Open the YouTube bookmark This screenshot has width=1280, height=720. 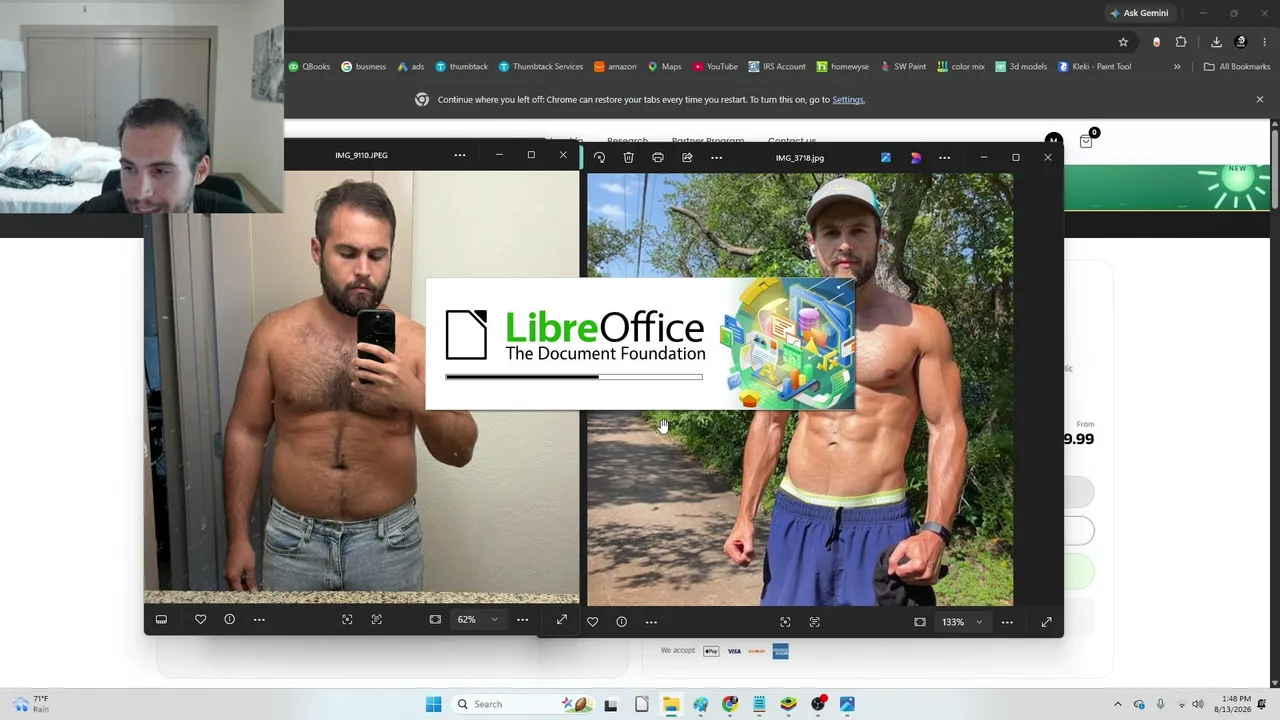[715, 67]
